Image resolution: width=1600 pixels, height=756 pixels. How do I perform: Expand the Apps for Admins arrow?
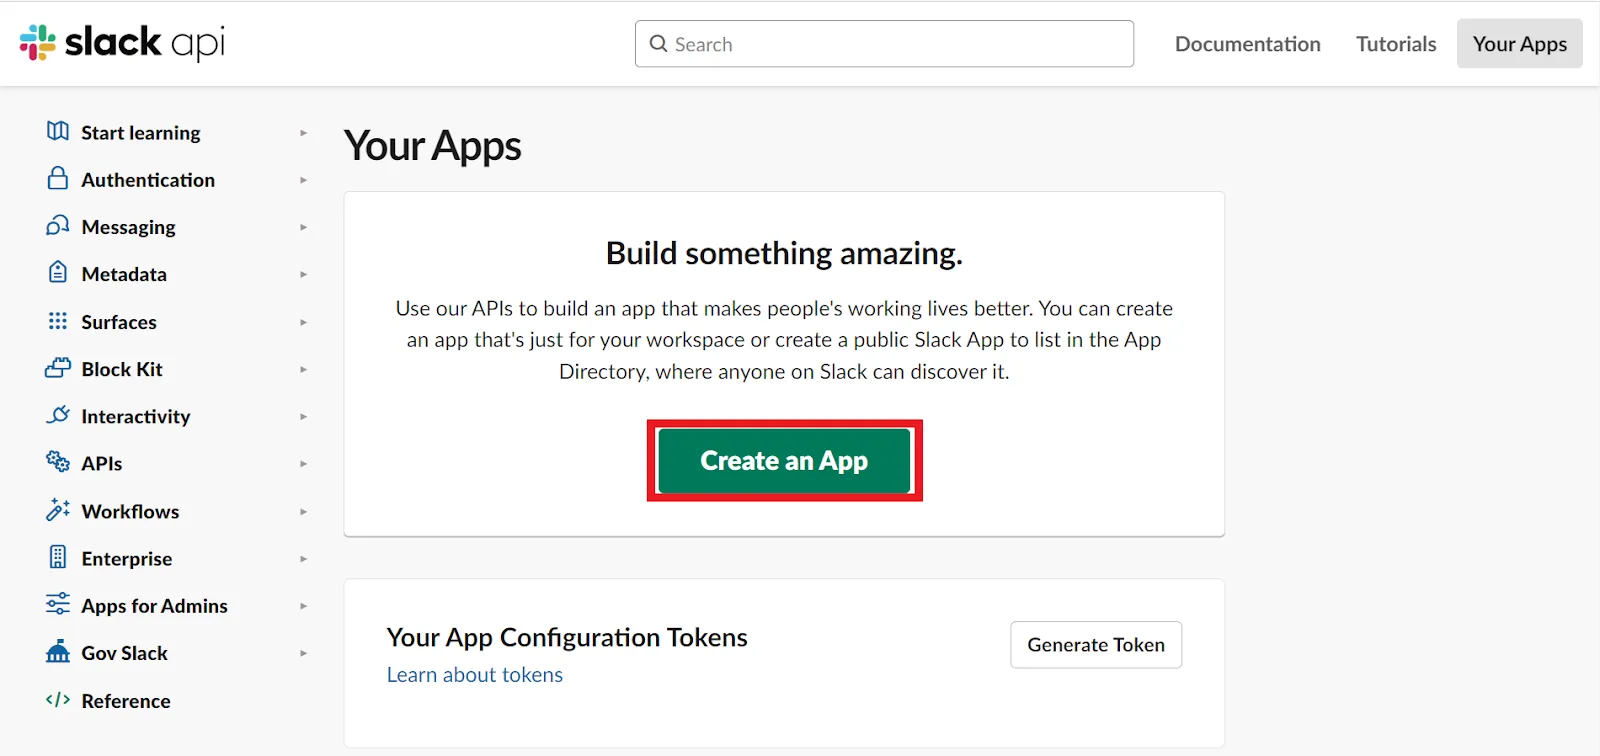(x=303, y=606)
